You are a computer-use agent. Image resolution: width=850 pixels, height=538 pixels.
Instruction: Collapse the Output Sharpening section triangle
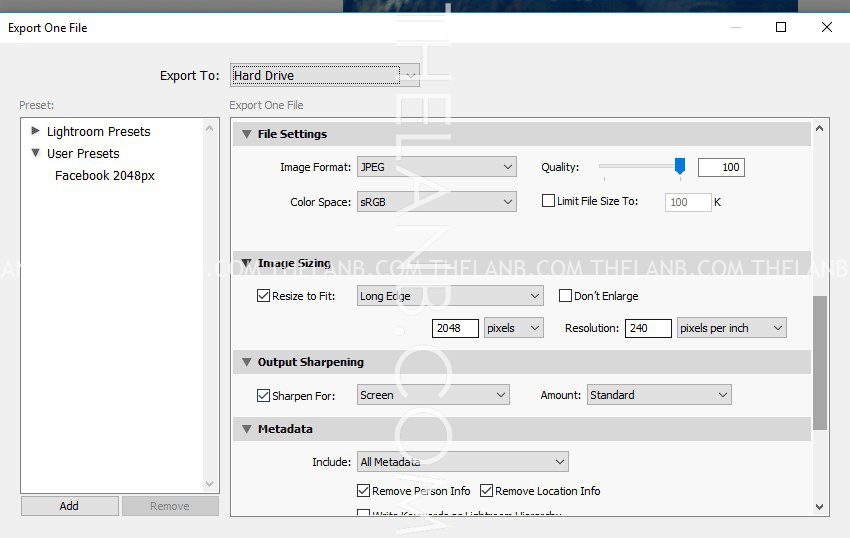pyautogui.click(x=246, y=362)
